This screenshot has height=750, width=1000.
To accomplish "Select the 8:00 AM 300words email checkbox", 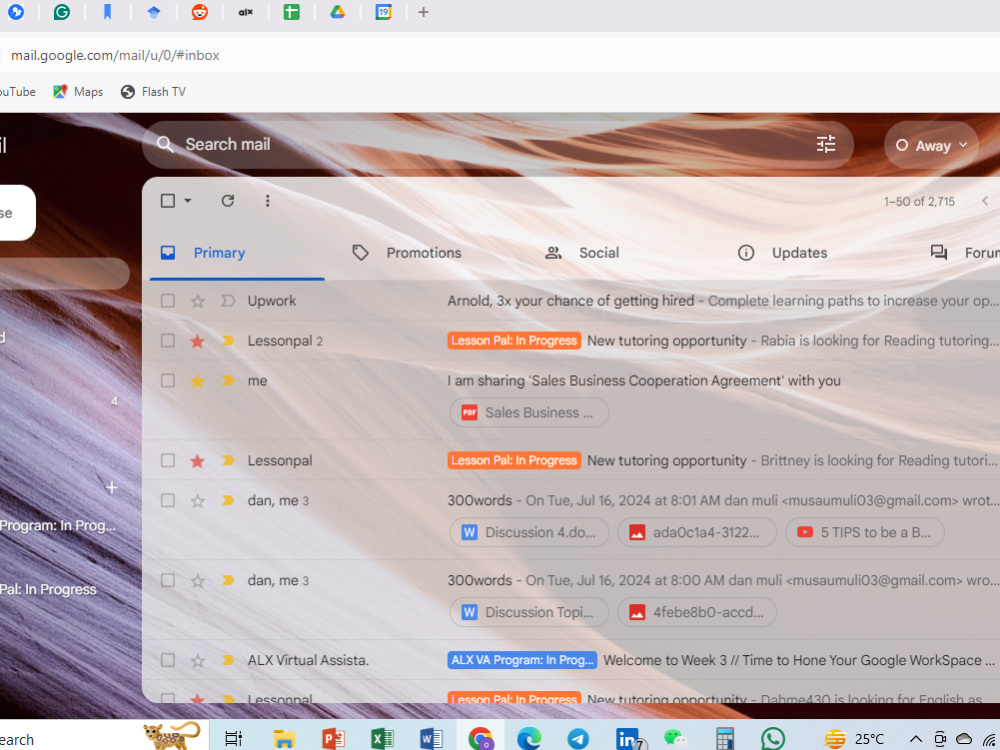I will coord(168,580).
